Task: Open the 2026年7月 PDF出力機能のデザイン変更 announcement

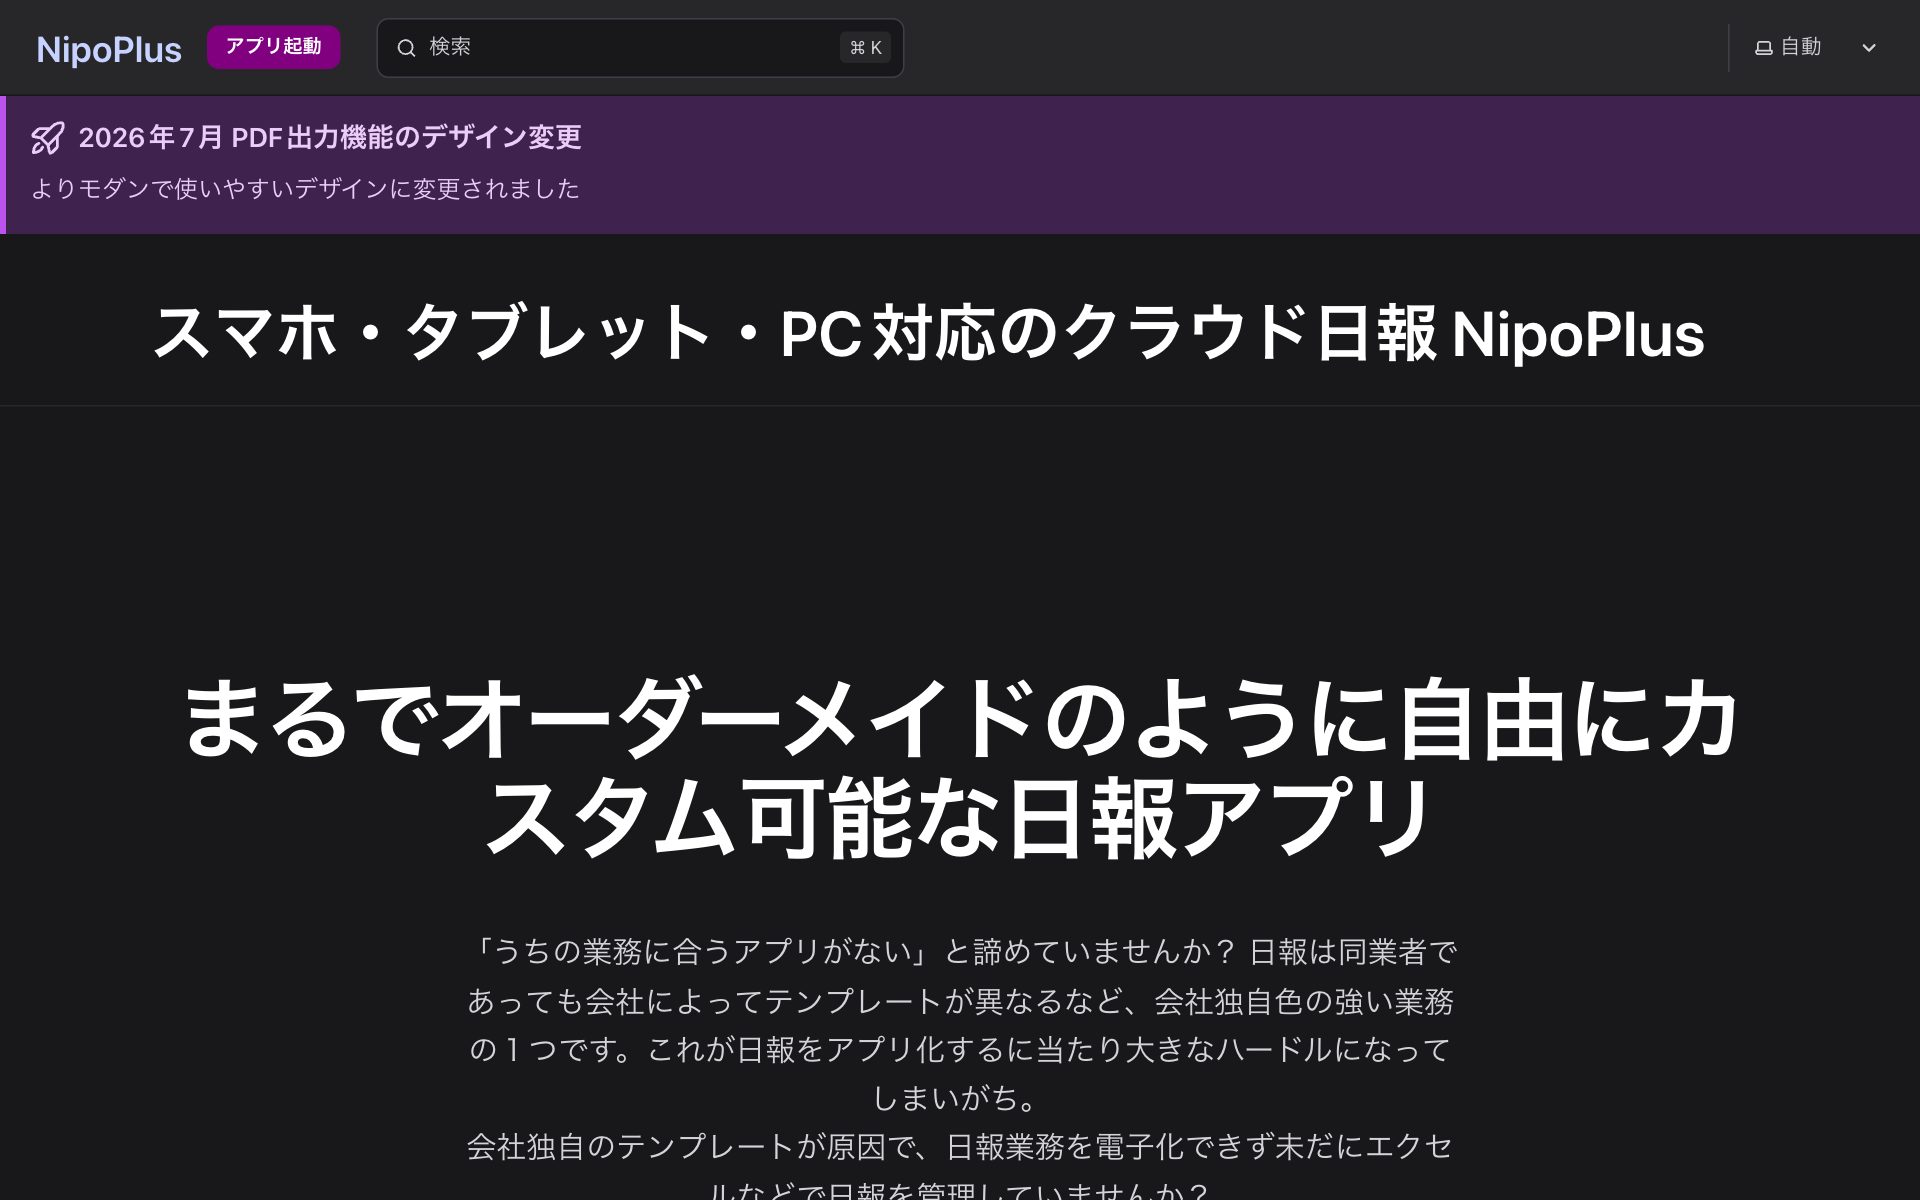Action: [330, 137]
